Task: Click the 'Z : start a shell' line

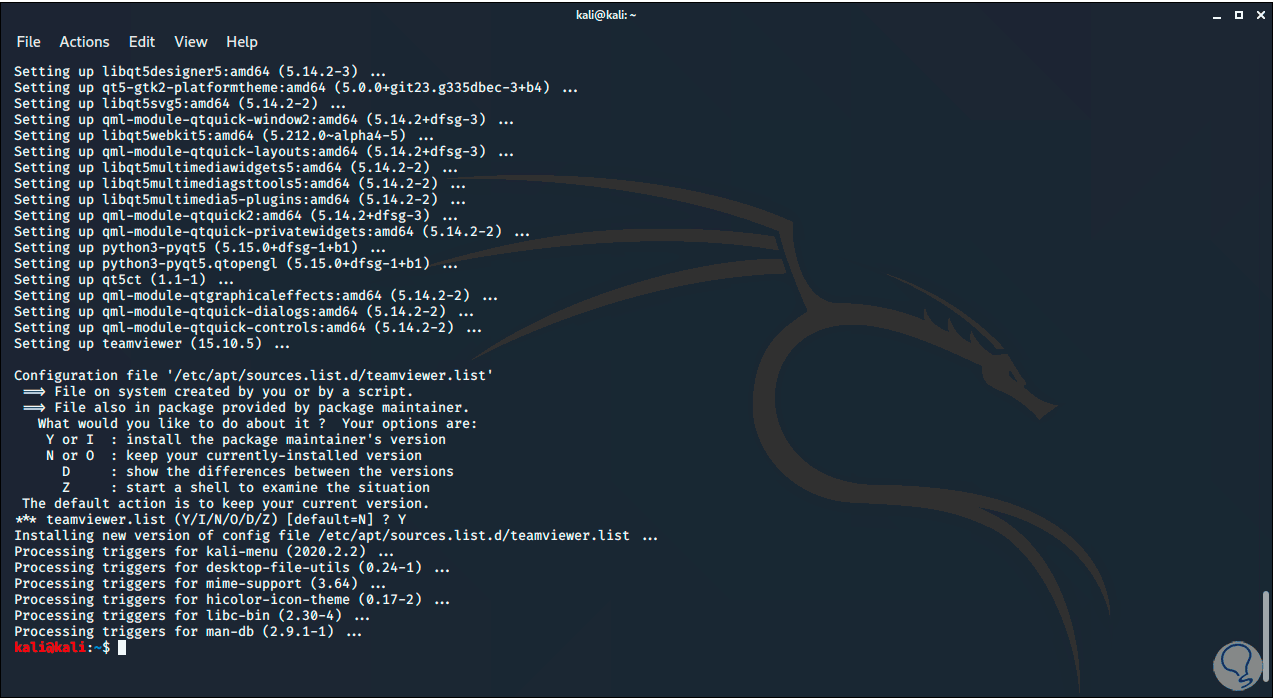Action: coord(246,488)
